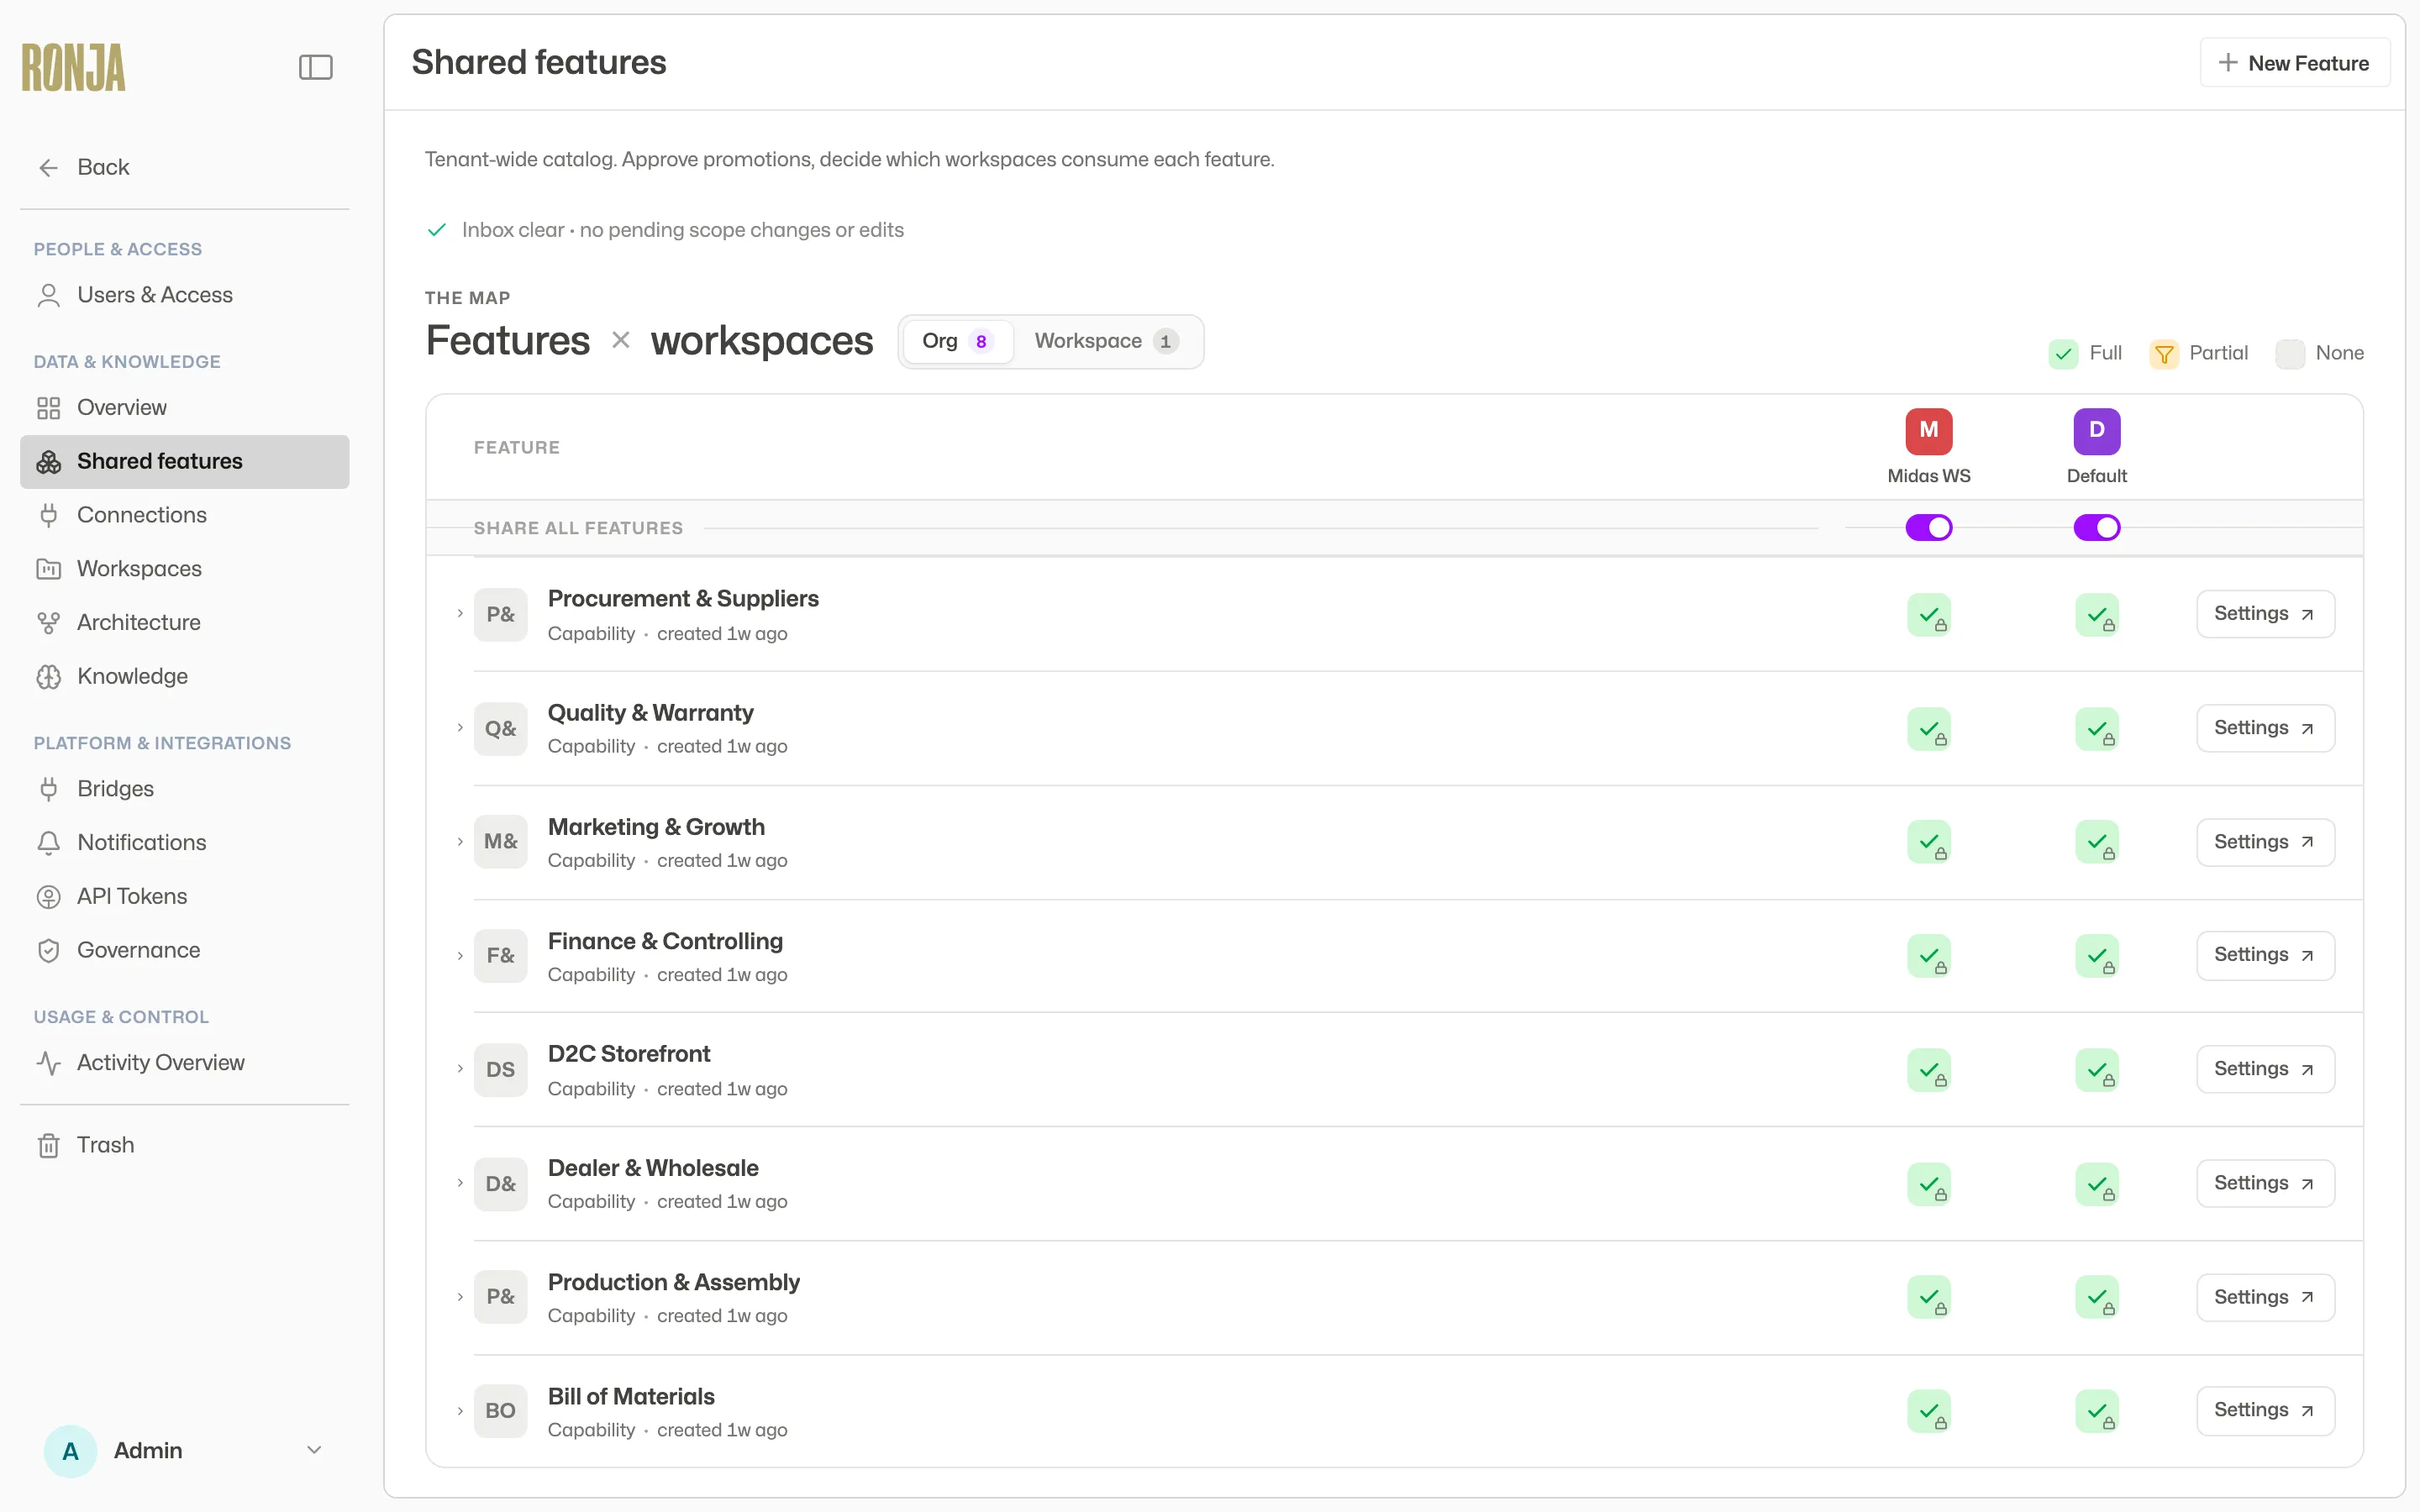
Task: Click the Admin avatar circle
Action: pyautogui.click(x=70, y=1451)
